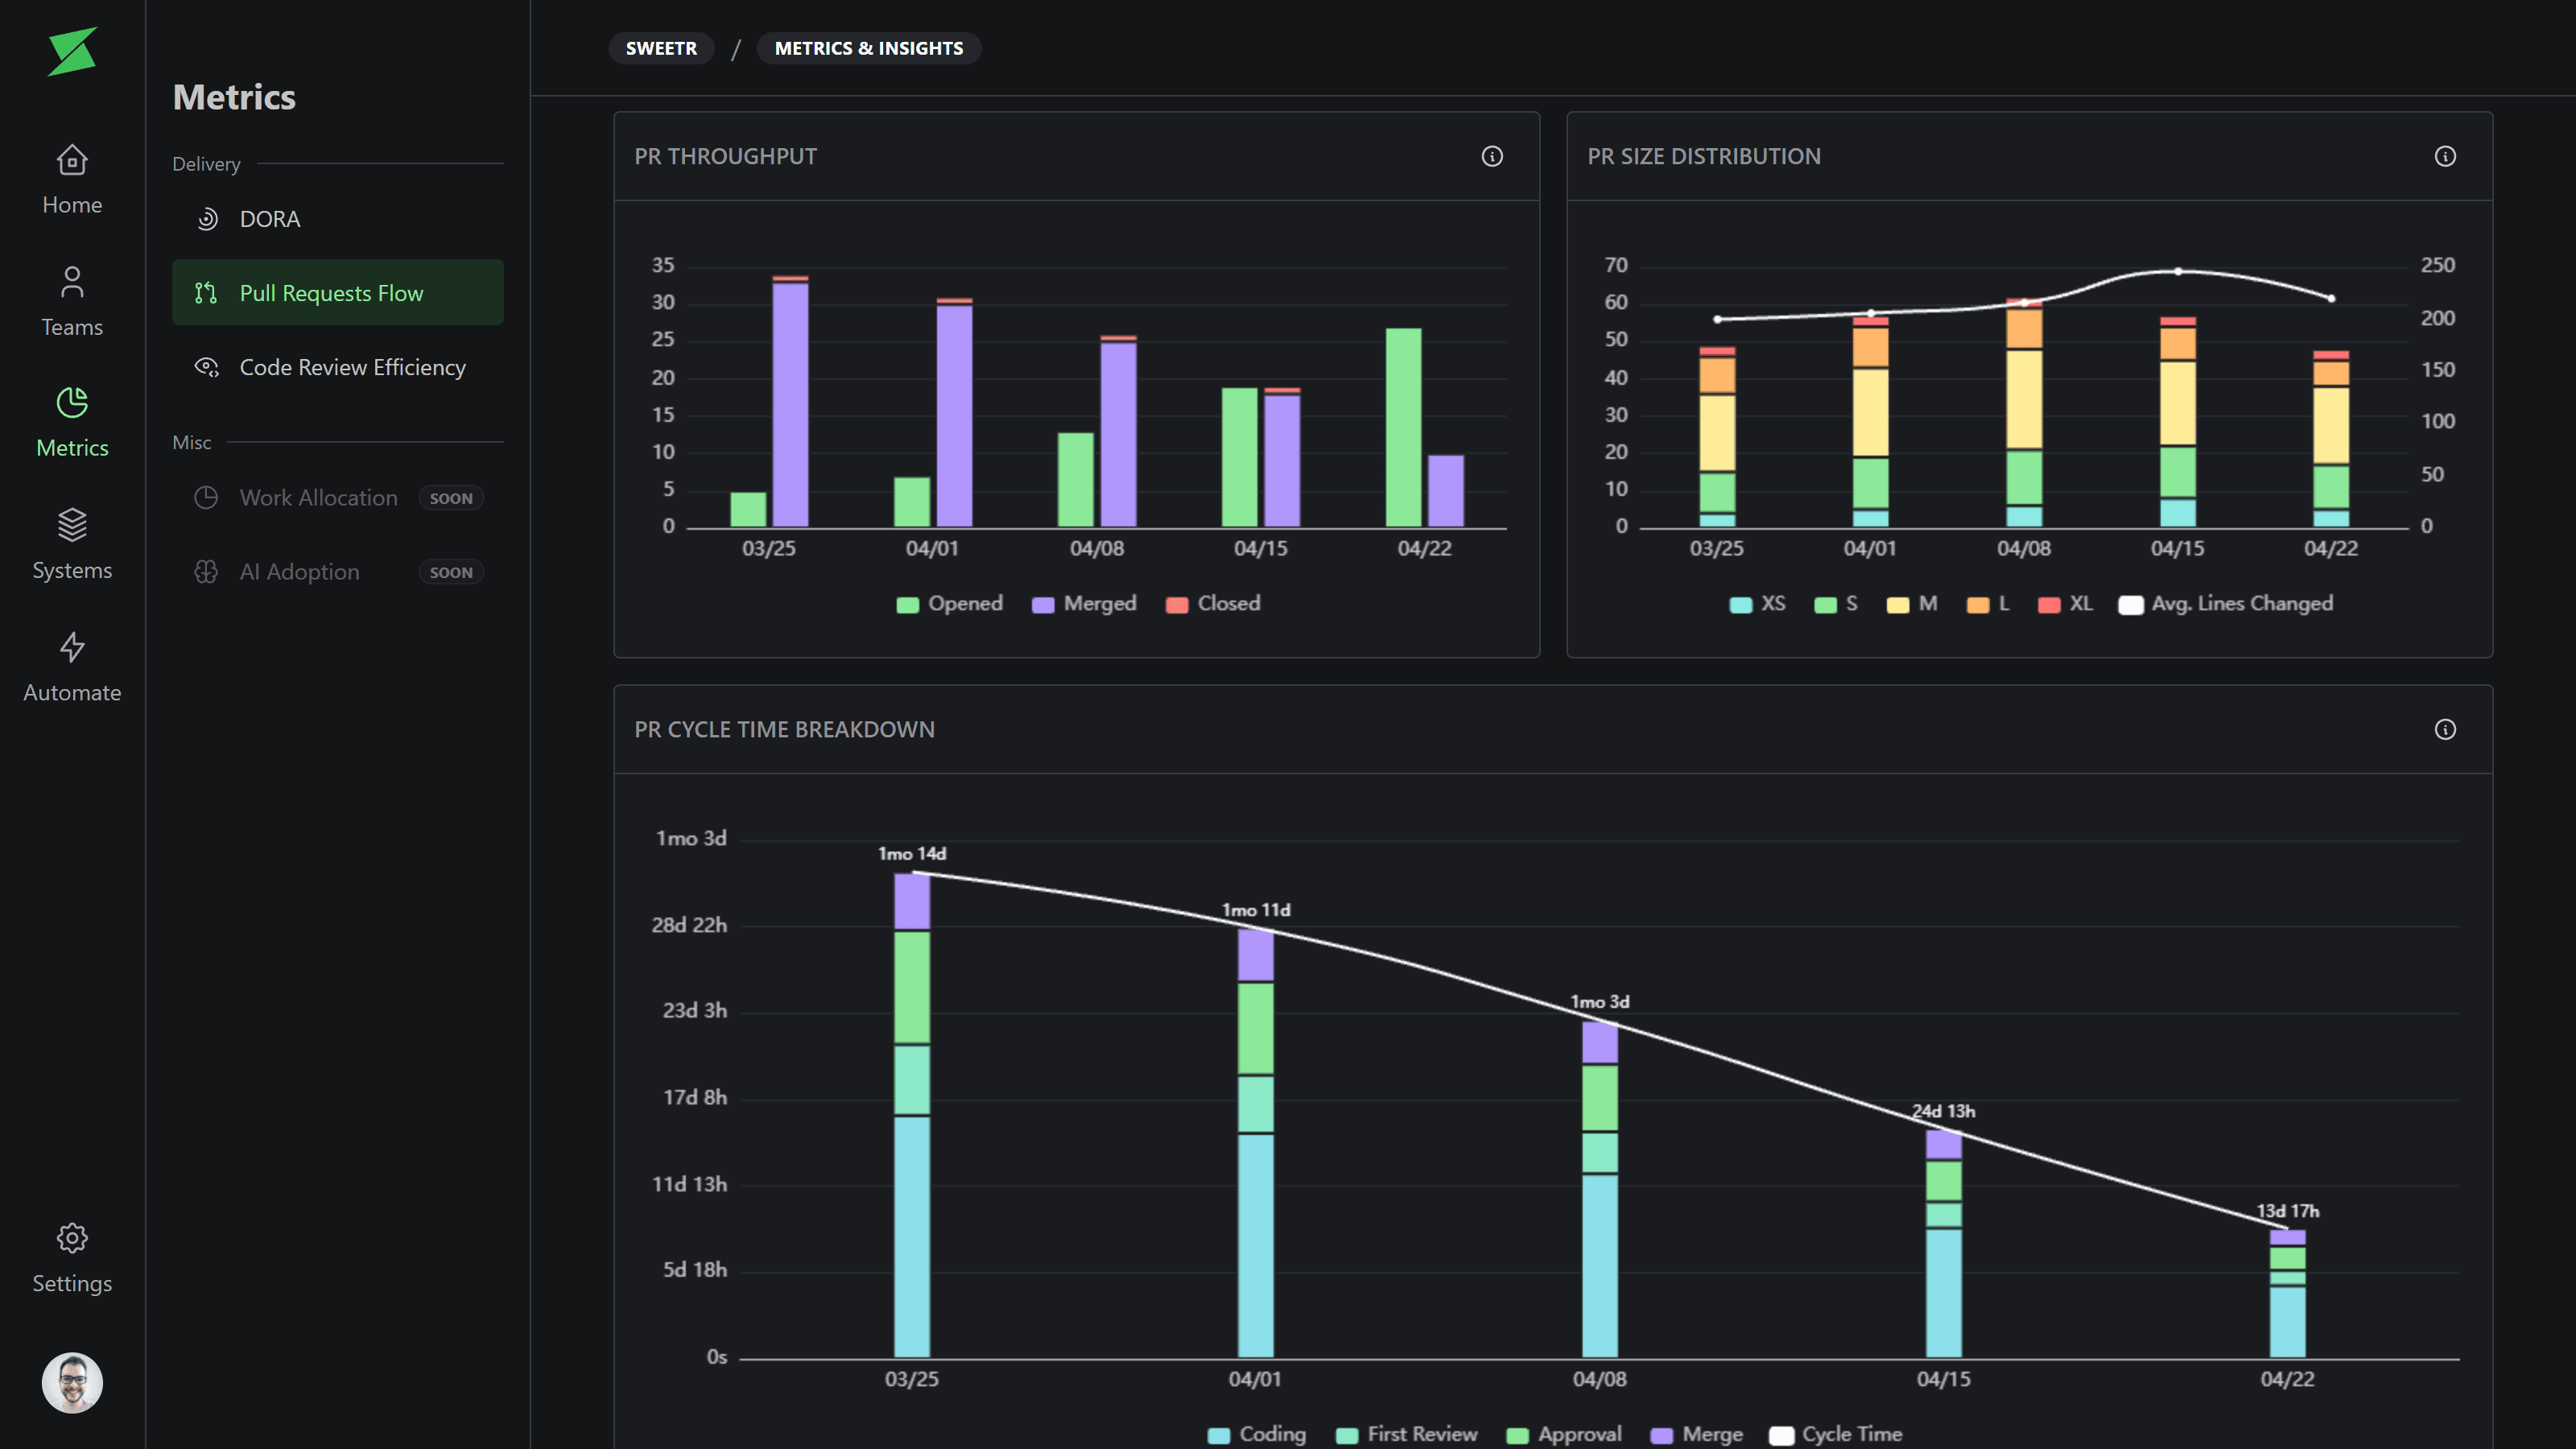The height and width of the screenshot is (1449, 2576).
Task: Click XL size legend swatch
Action: [2049, 604]
